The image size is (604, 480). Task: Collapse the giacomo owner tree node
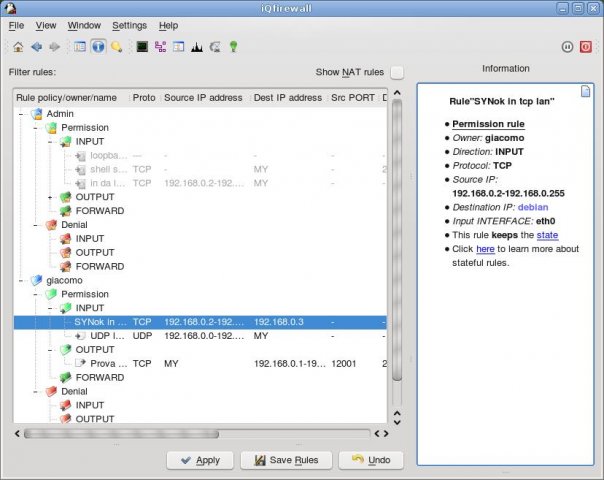pos(22,280)
